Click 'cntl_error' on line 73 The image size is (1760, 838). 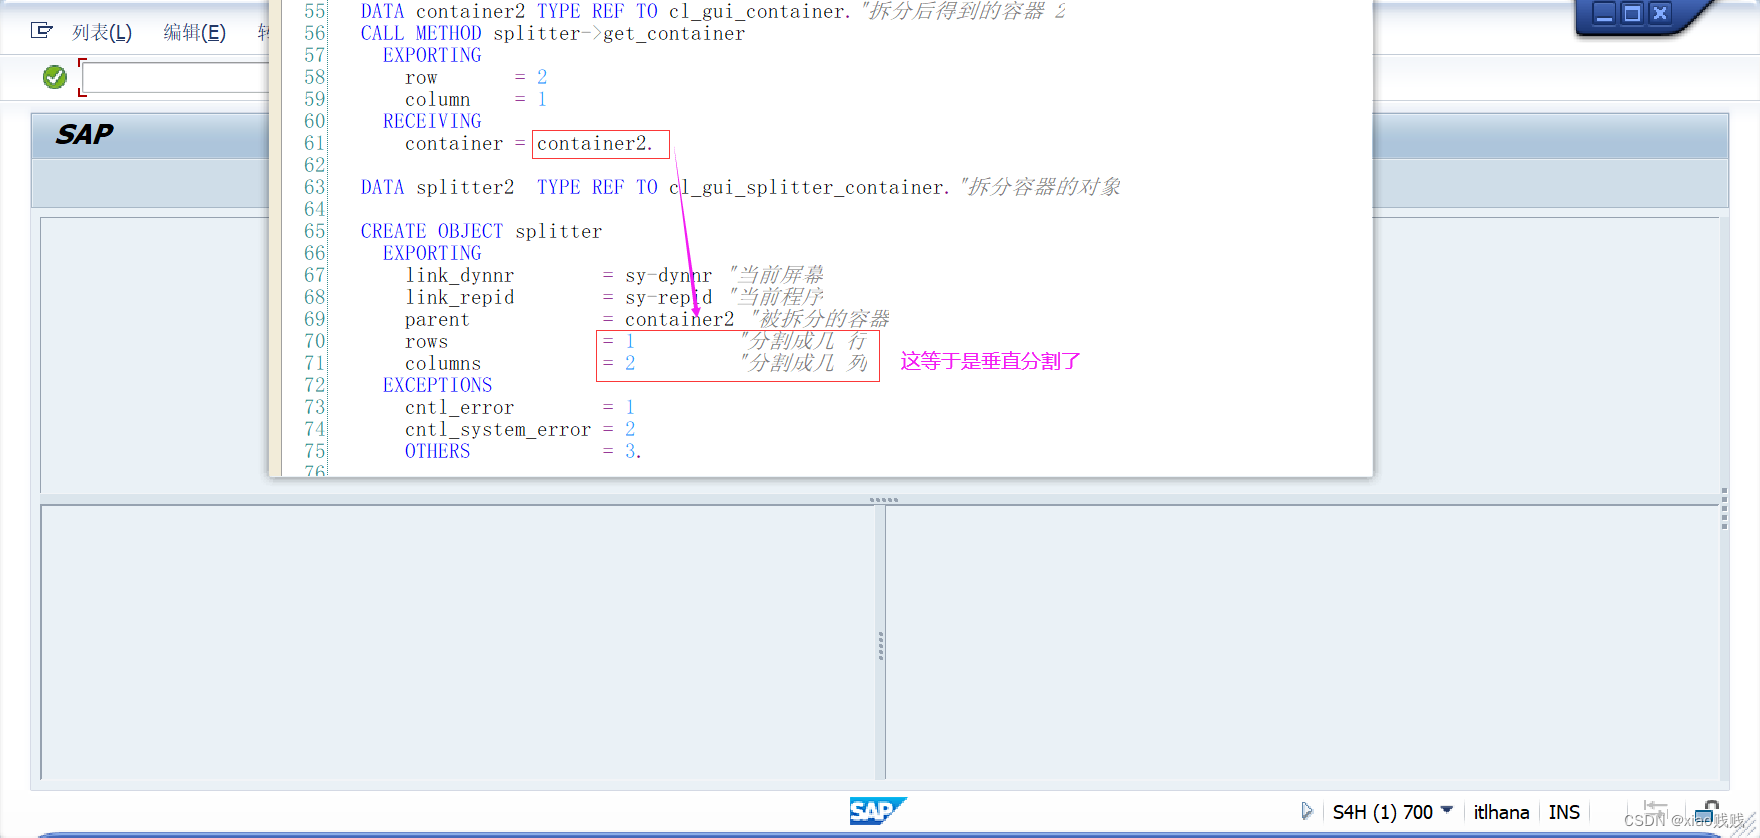(460, 407)
